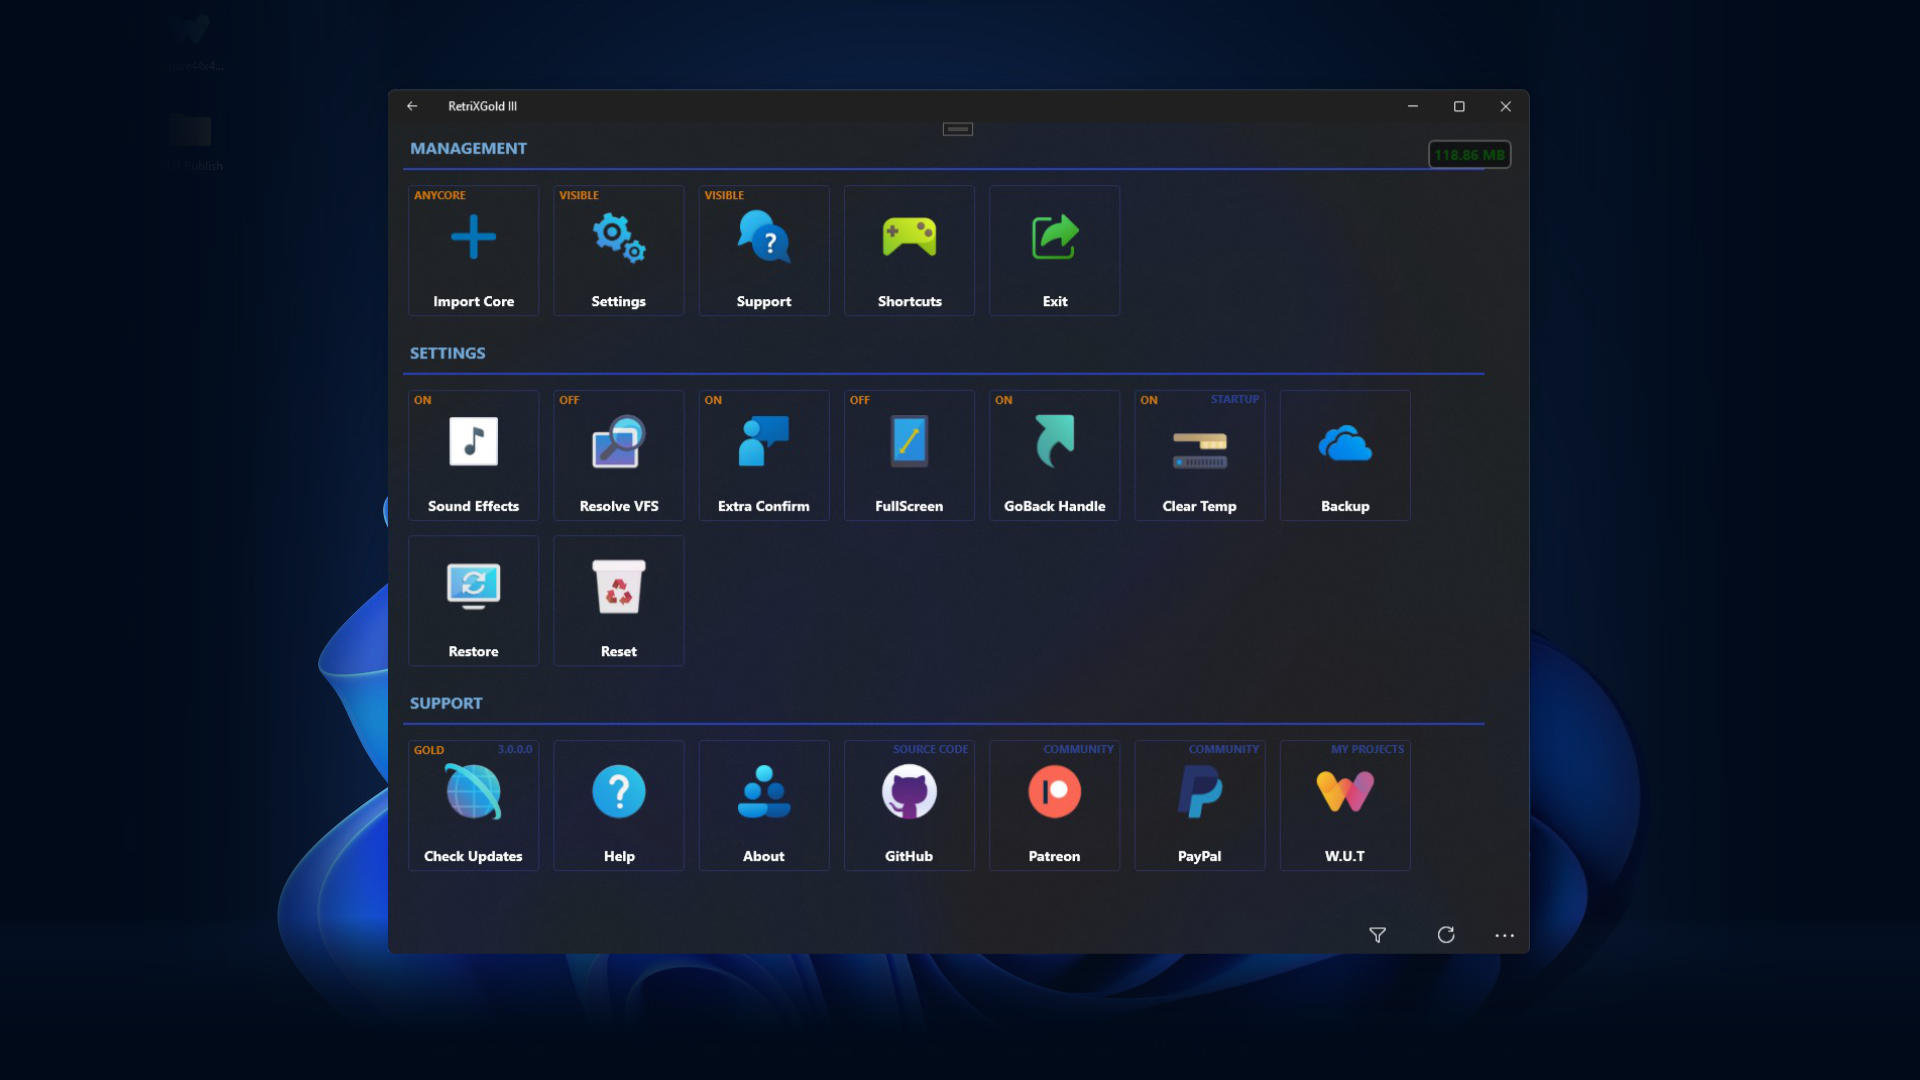Open the PayPal community tile
The height and width of the screenshot is (1080, 1920).
coord(1199,806)
